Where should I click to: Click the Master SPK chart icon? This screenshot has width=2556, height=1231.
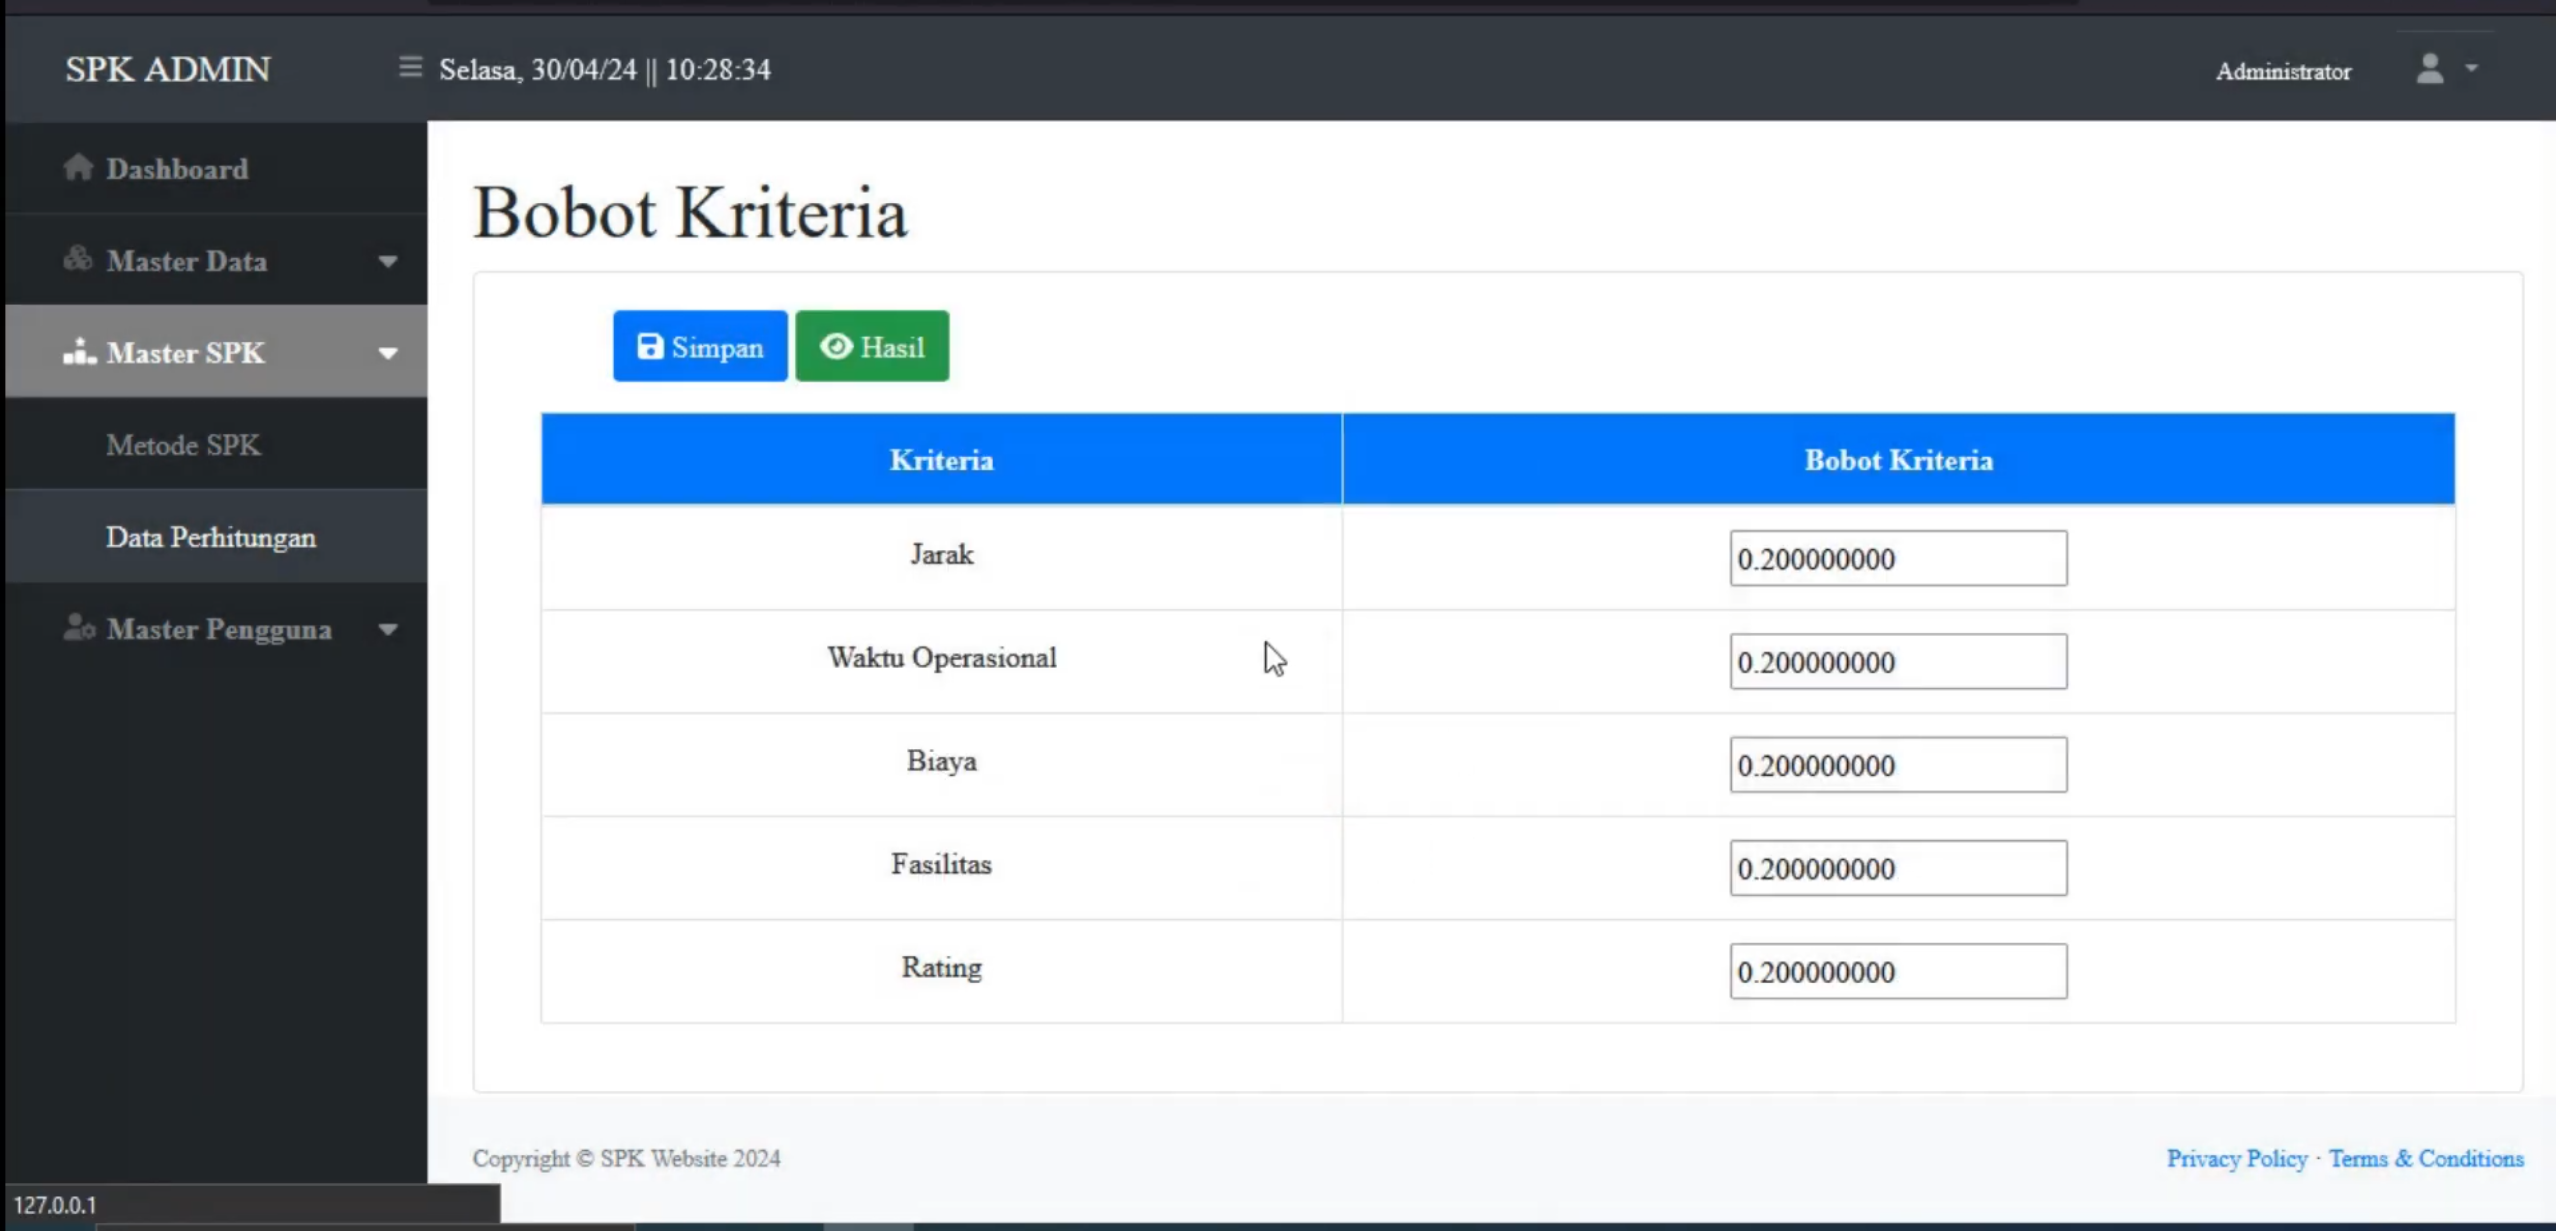pyautogui.click(x=79, y=351)
